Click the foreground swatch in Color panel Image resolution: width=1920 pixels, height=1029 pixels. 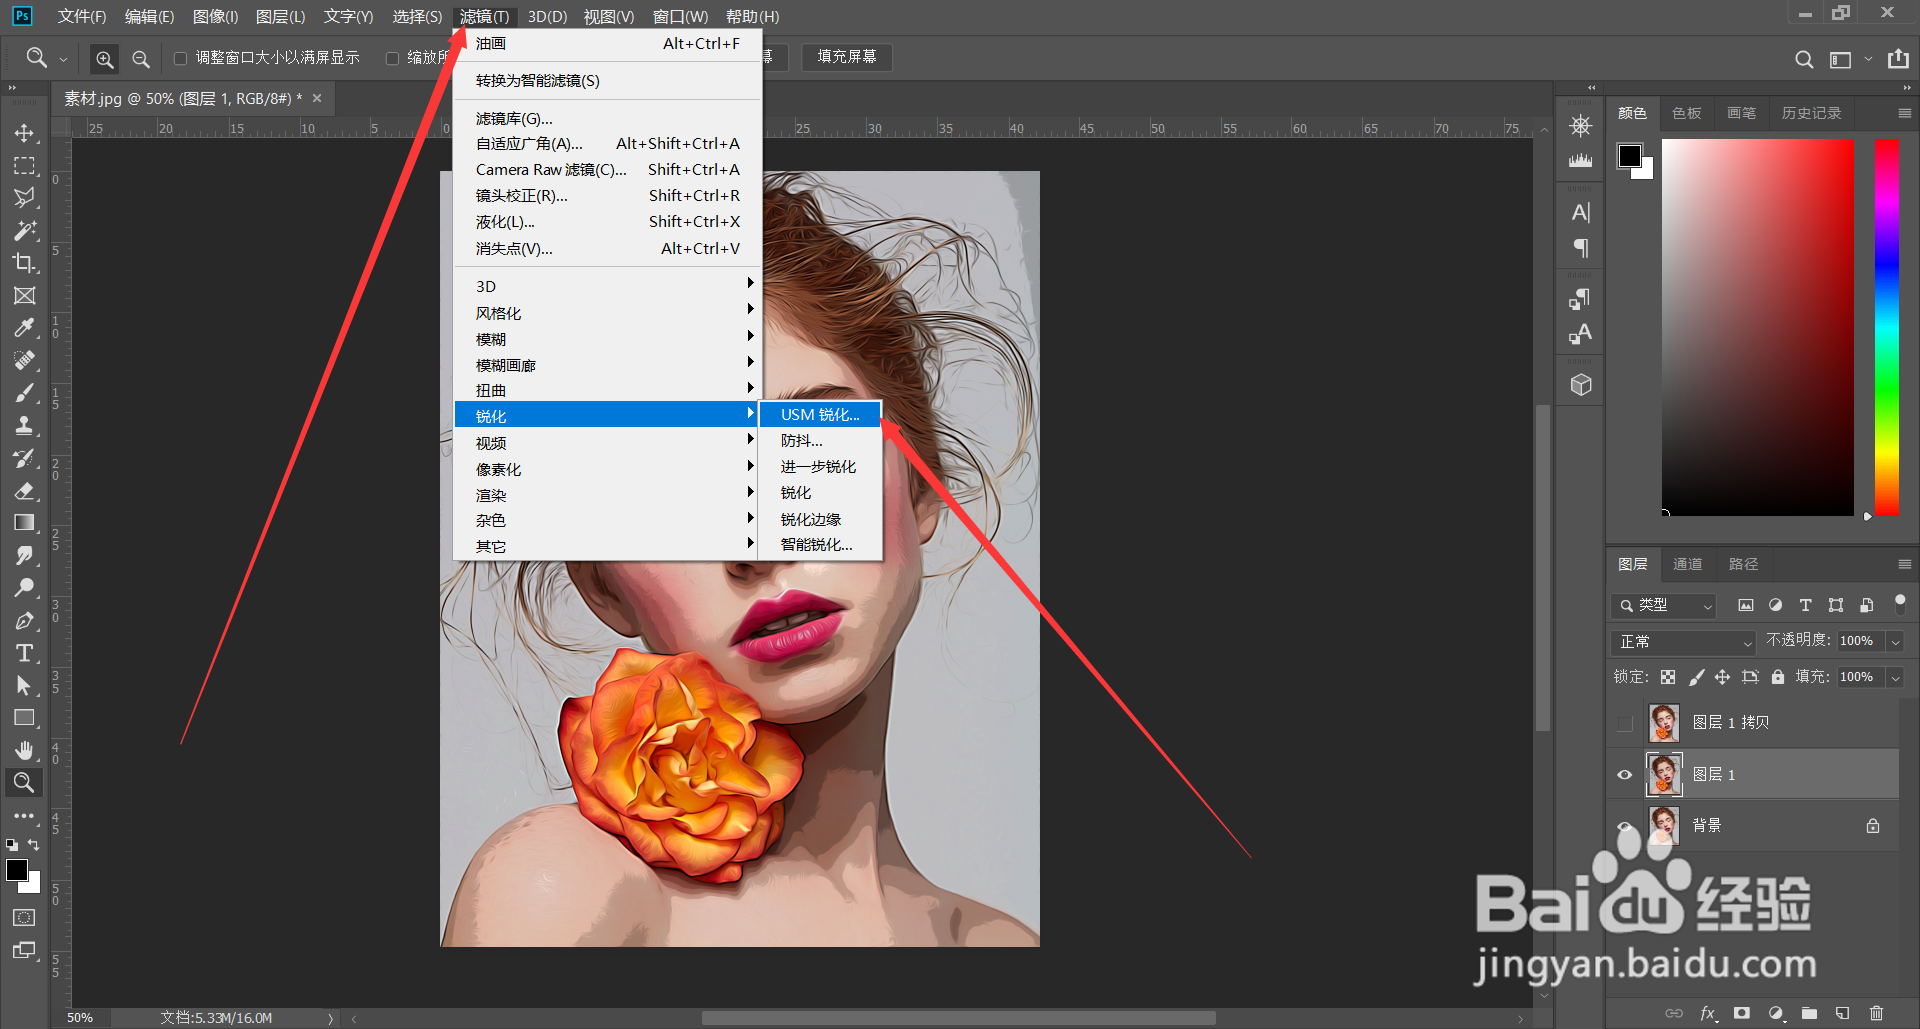(1630, 156)
